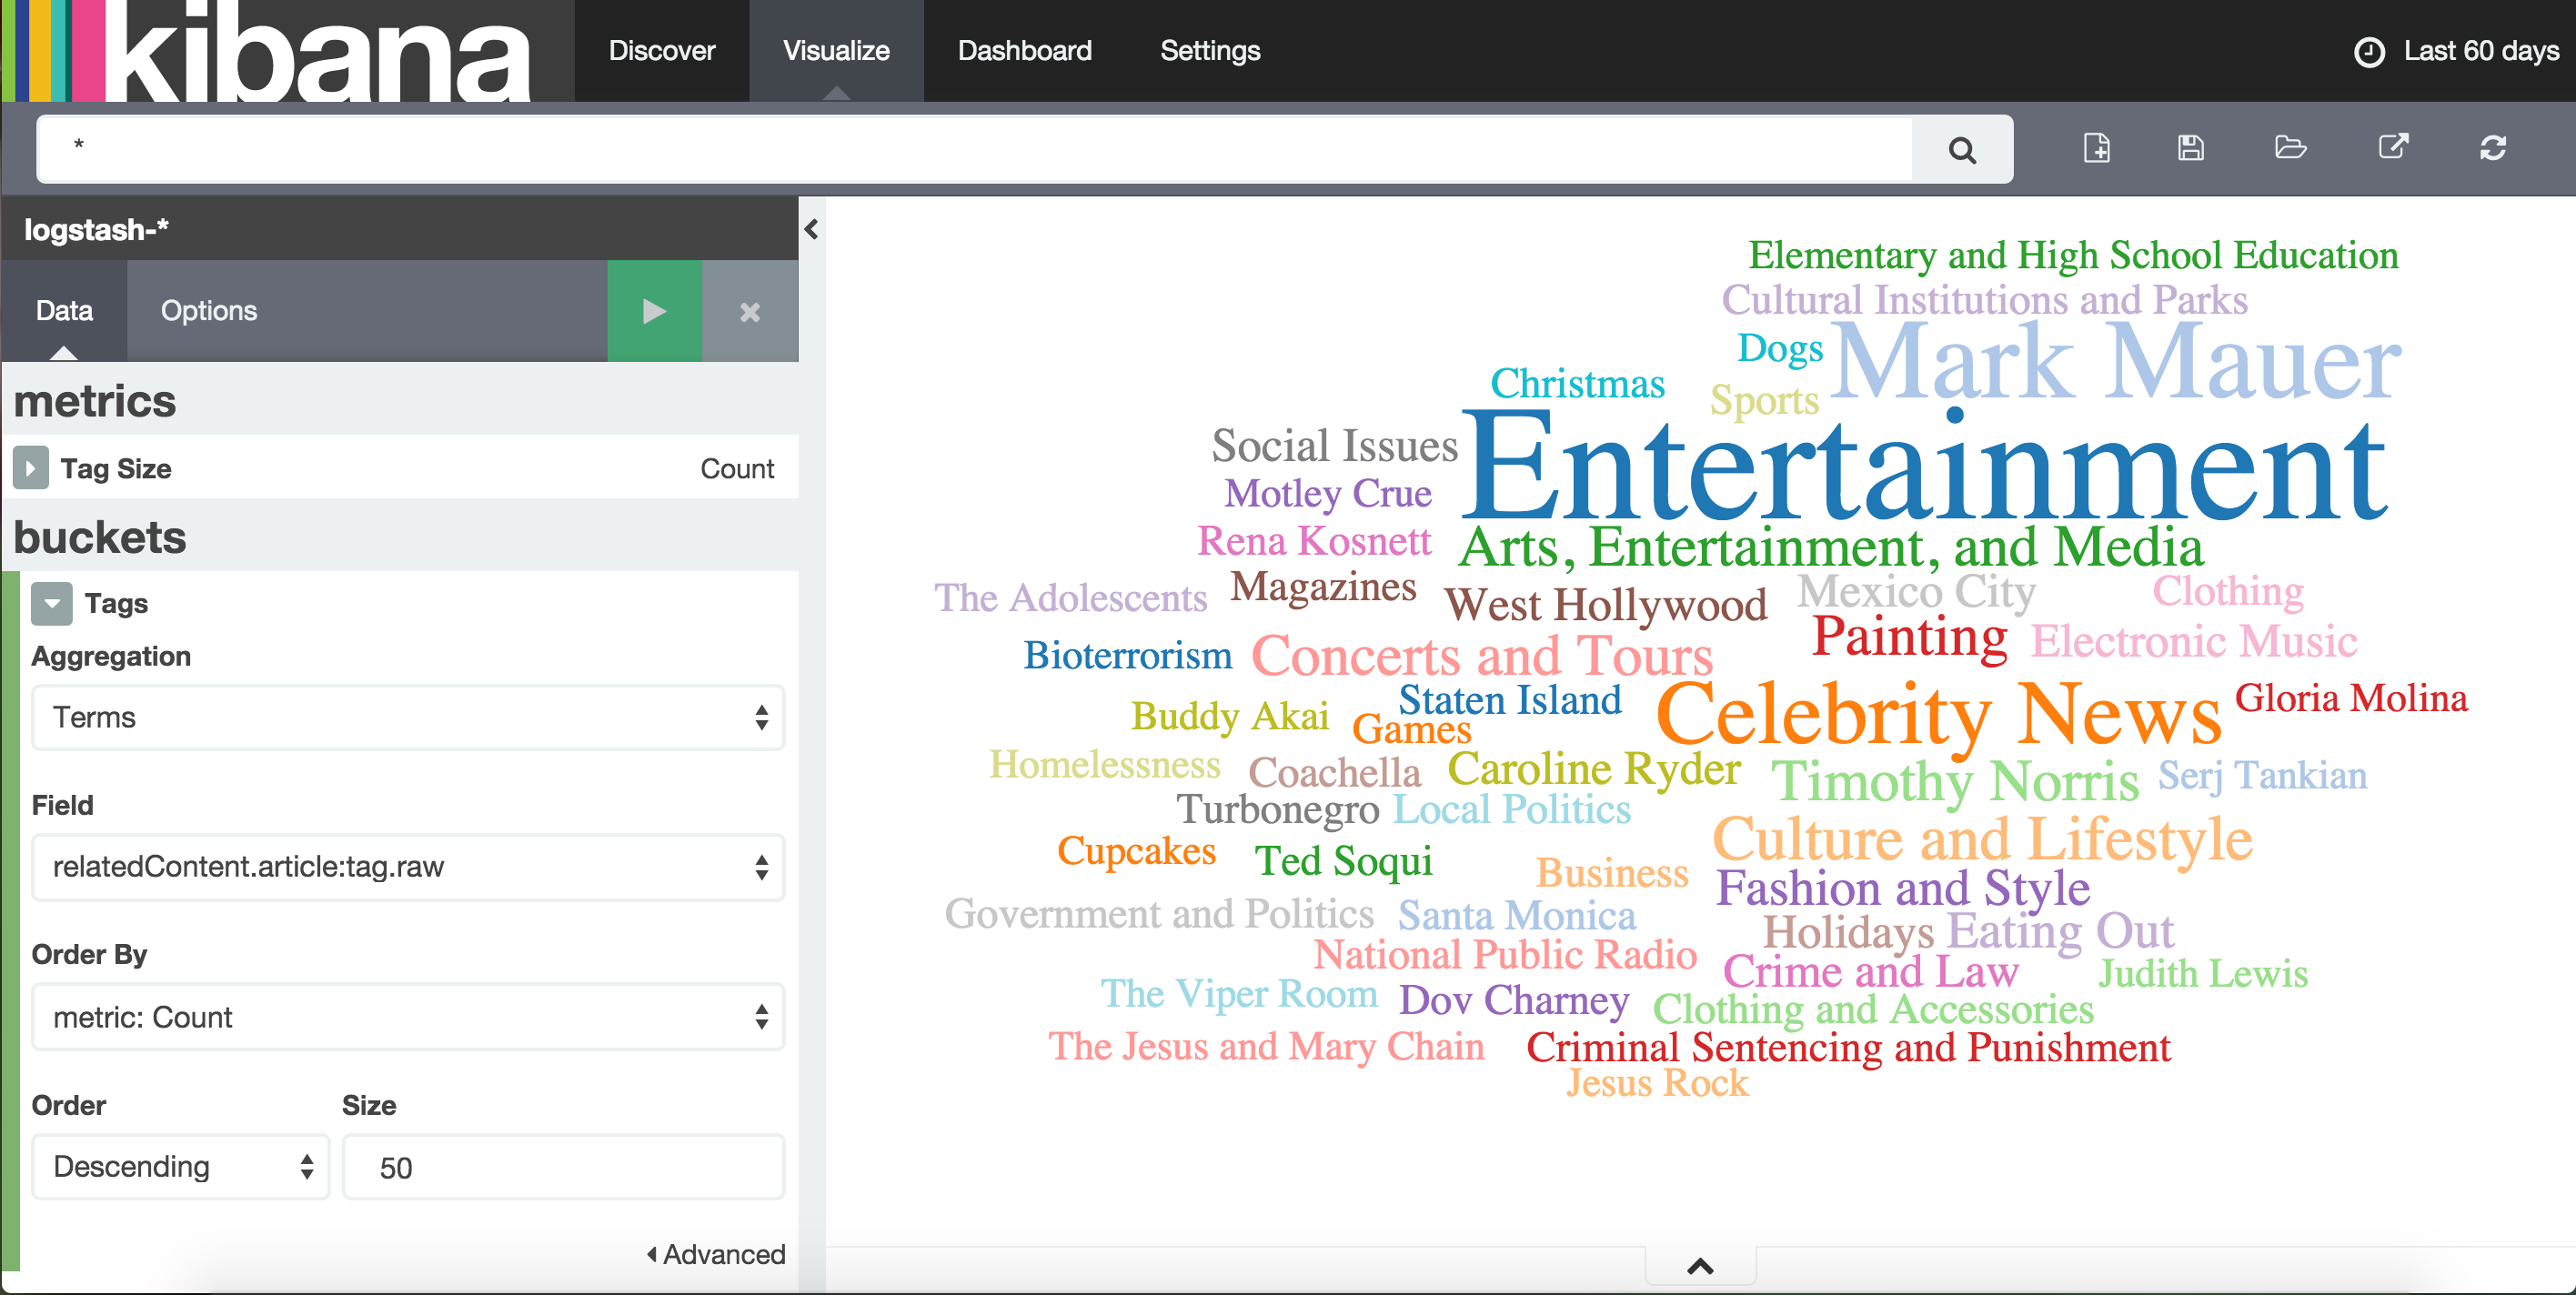Expand the bottom spy panel chevron
This screenshot has width=2576, height=1295.
tap(1700, 1267)
